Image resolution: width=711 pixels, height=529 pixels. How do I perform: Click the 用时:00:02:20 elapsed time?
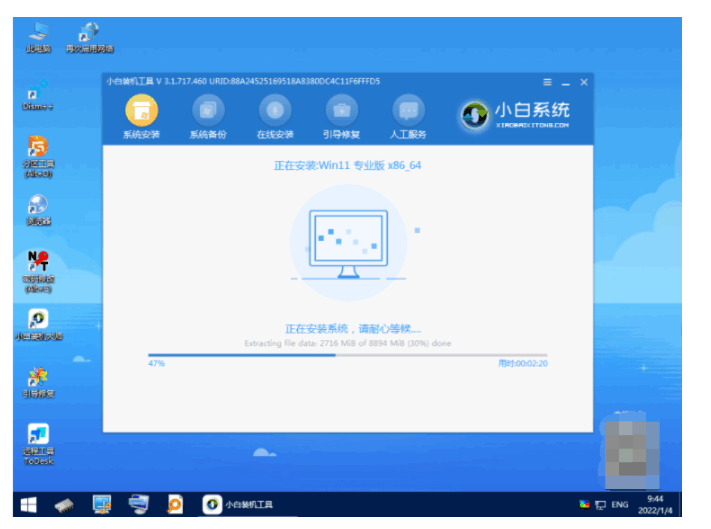[523, 364]
